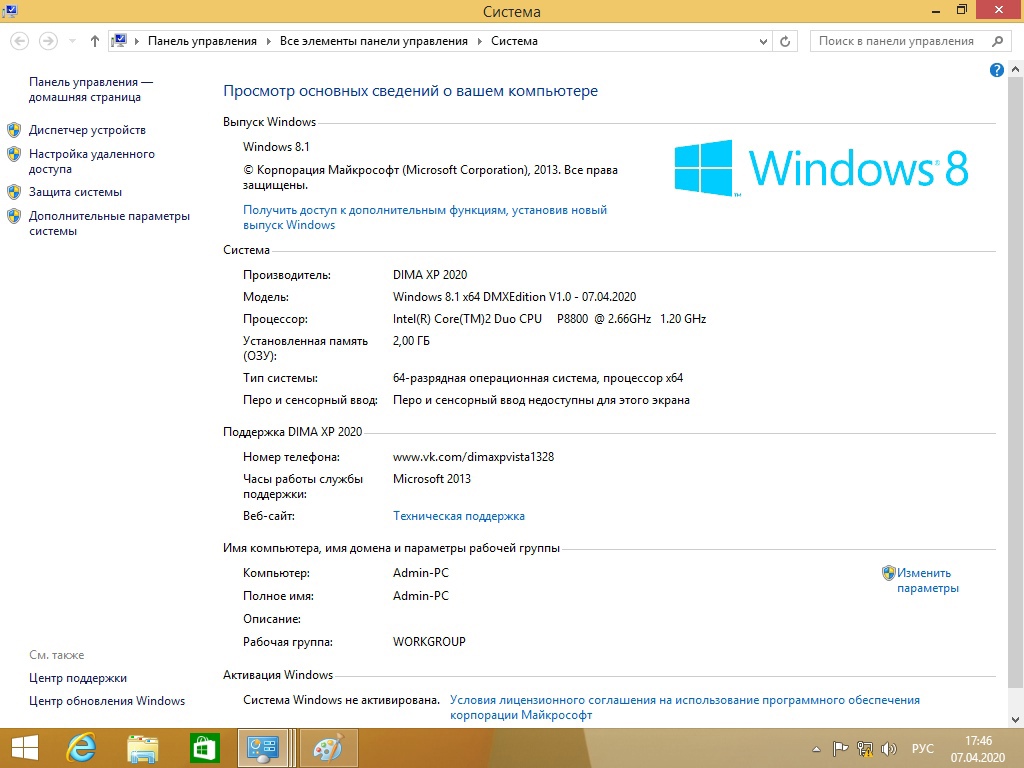Open System Protection link
The image size is (1024, 768).
point(75,192)
